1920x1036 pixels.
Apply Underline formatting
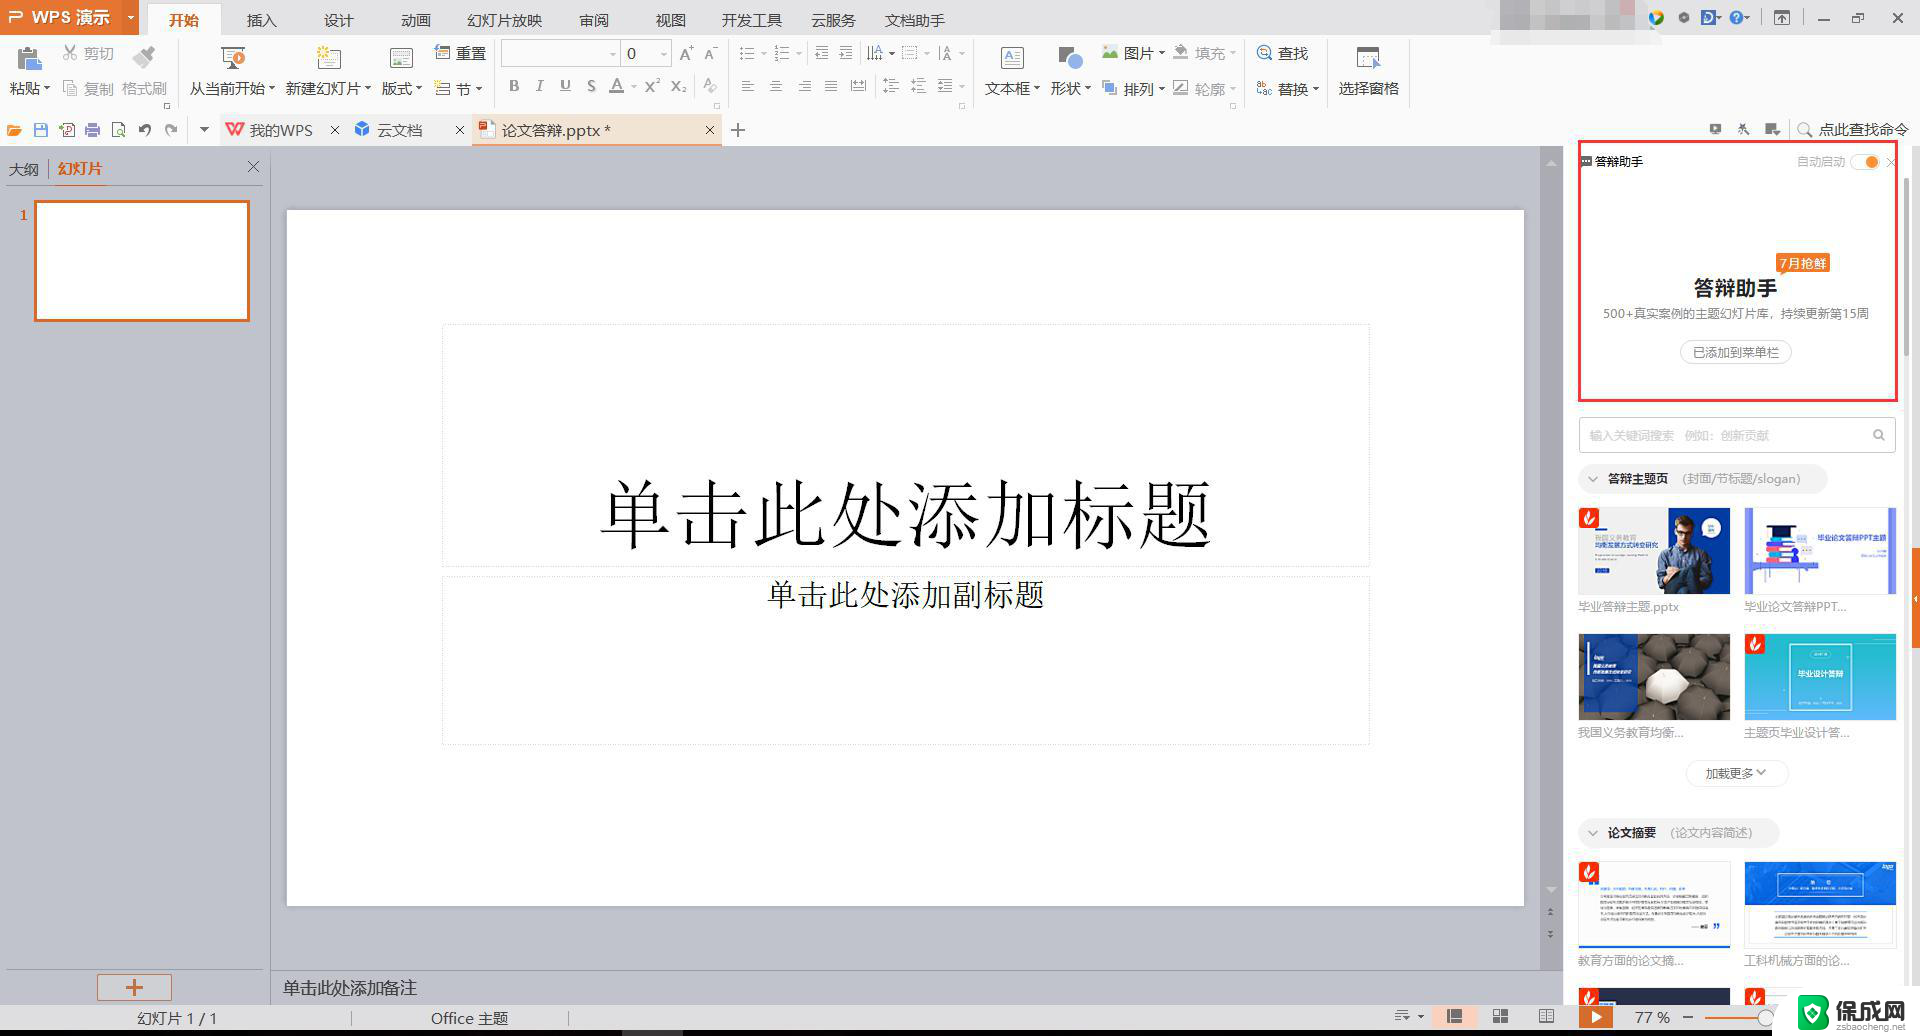566,86
